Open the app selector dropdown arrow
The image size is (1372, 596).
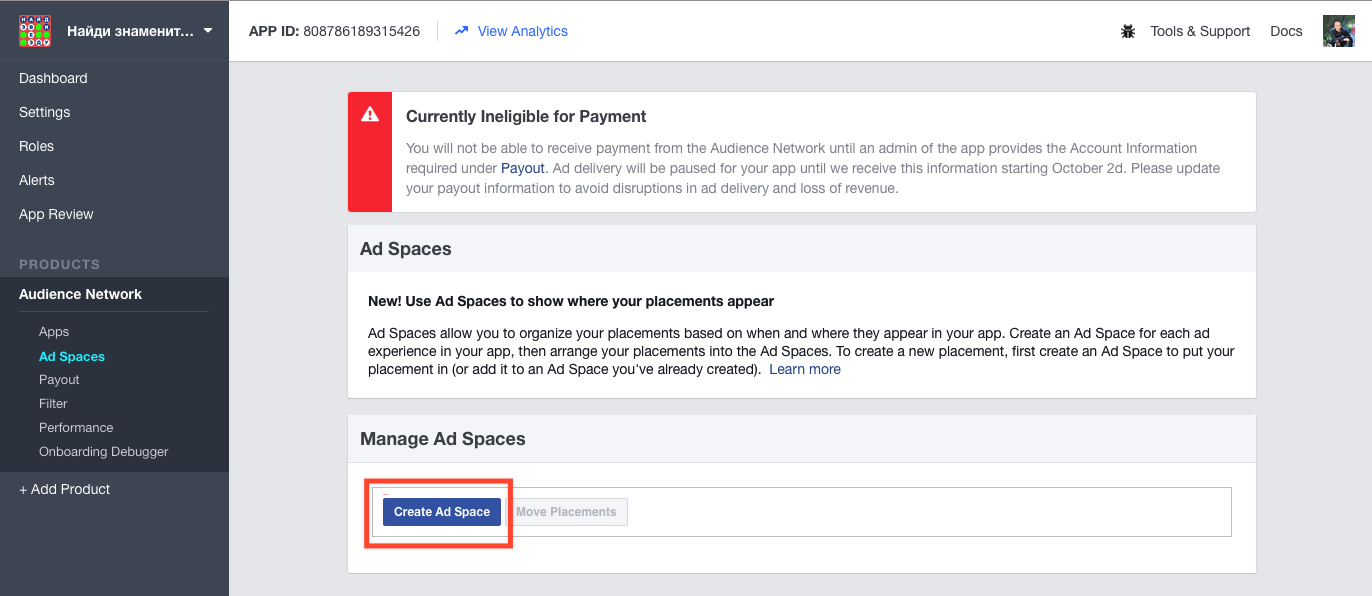pos(208,31)
